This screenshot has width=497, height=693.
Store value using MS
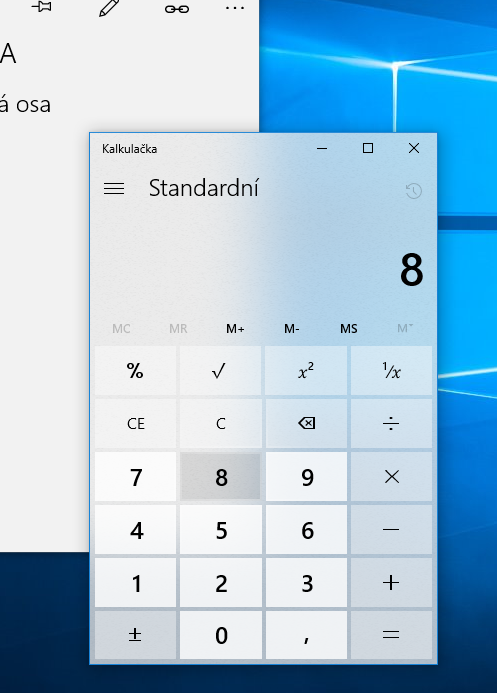(349, 328)
